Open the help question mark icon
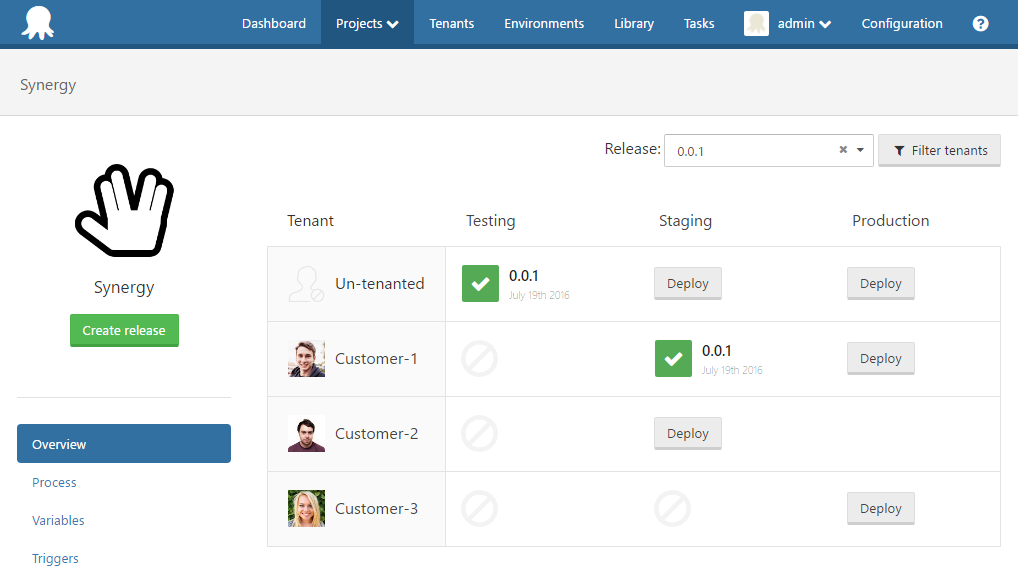The height and width of the screenshot is (586, 1018). (x=980, y=22)
